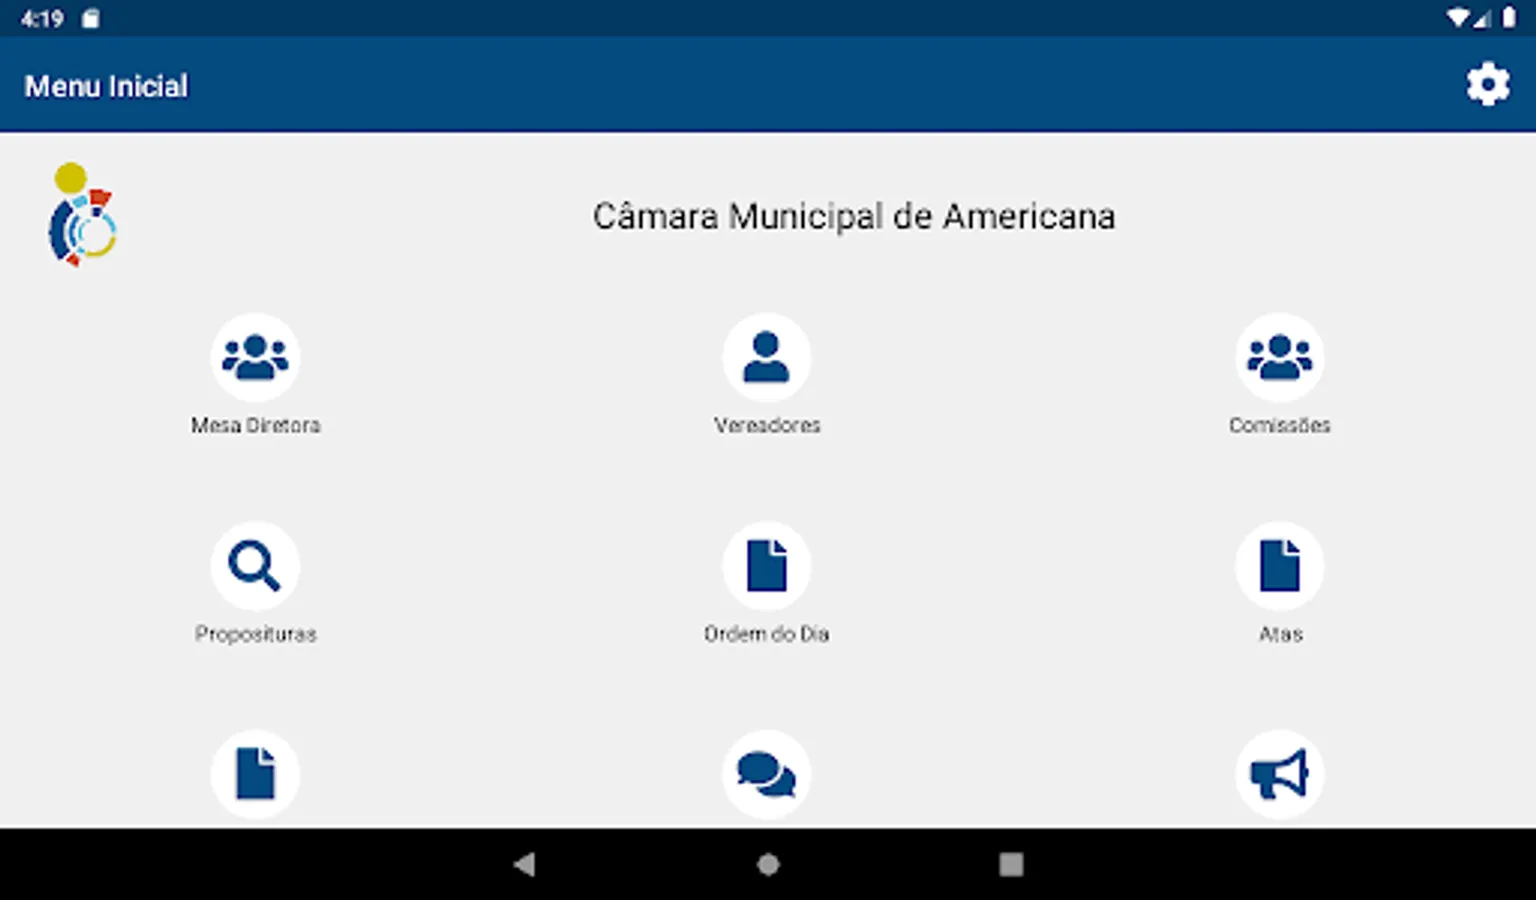Tap the chat bubbles icon
The image size is (1536, 900).
767,775
